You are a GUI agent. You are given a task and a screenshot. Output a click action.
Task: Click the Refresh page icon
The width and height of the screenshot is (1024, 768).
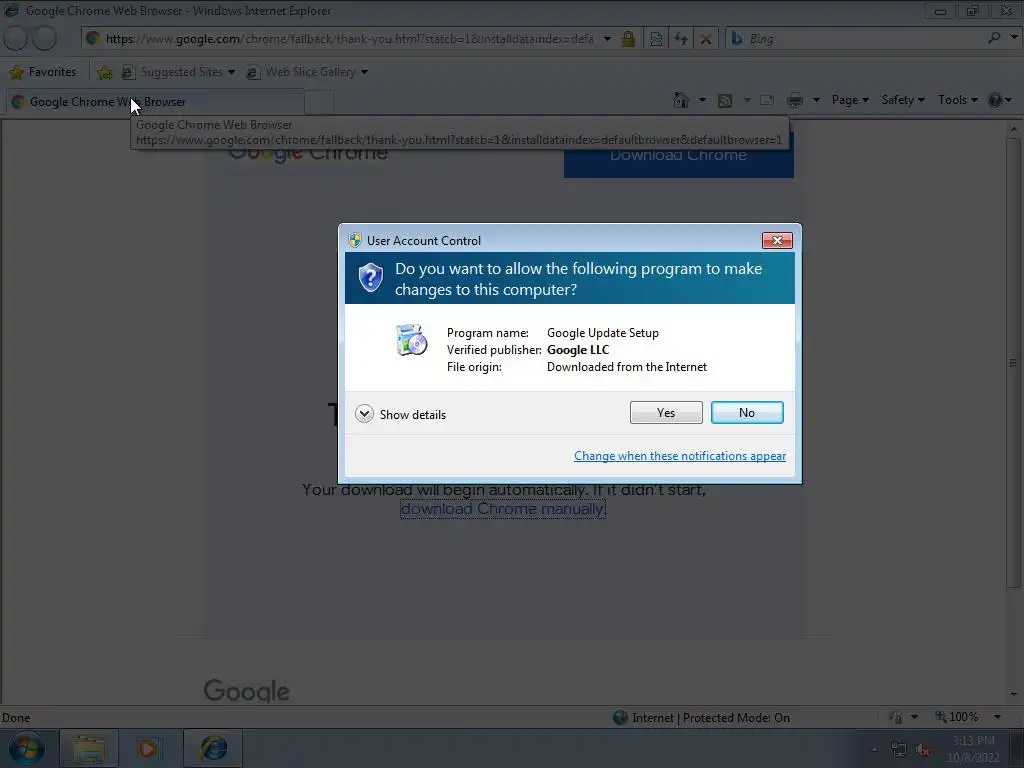coord(680,39)
